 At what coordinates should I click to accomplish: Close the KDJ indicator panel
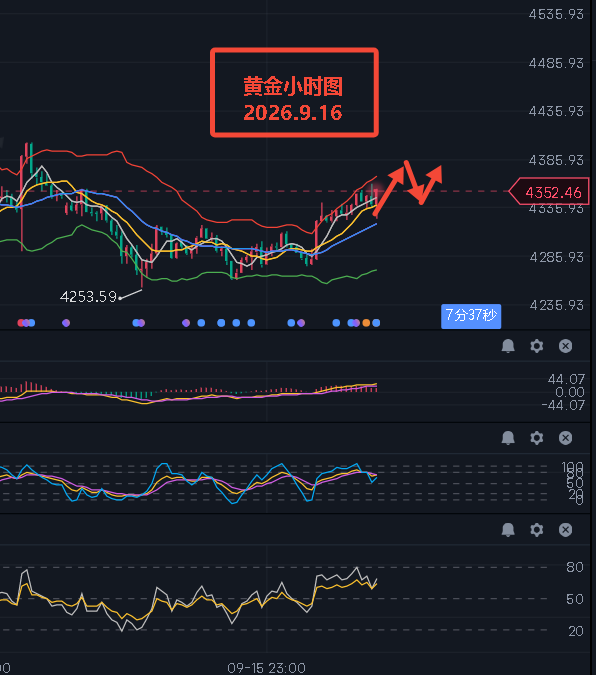565,438
